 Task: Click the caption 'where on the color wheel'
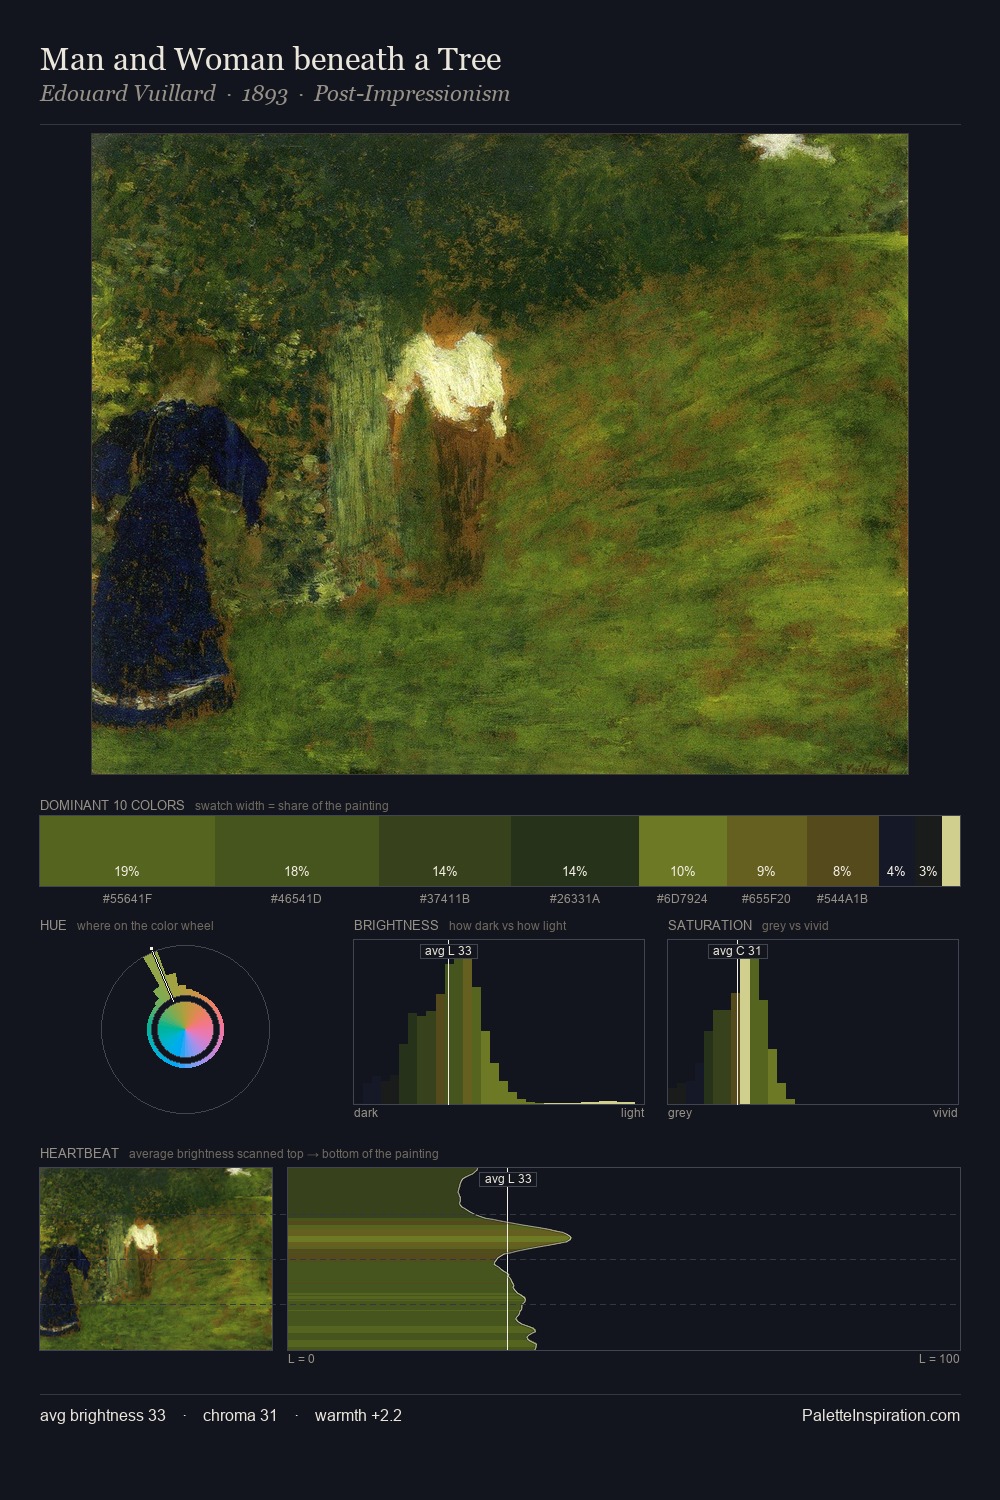pos(145,926)
